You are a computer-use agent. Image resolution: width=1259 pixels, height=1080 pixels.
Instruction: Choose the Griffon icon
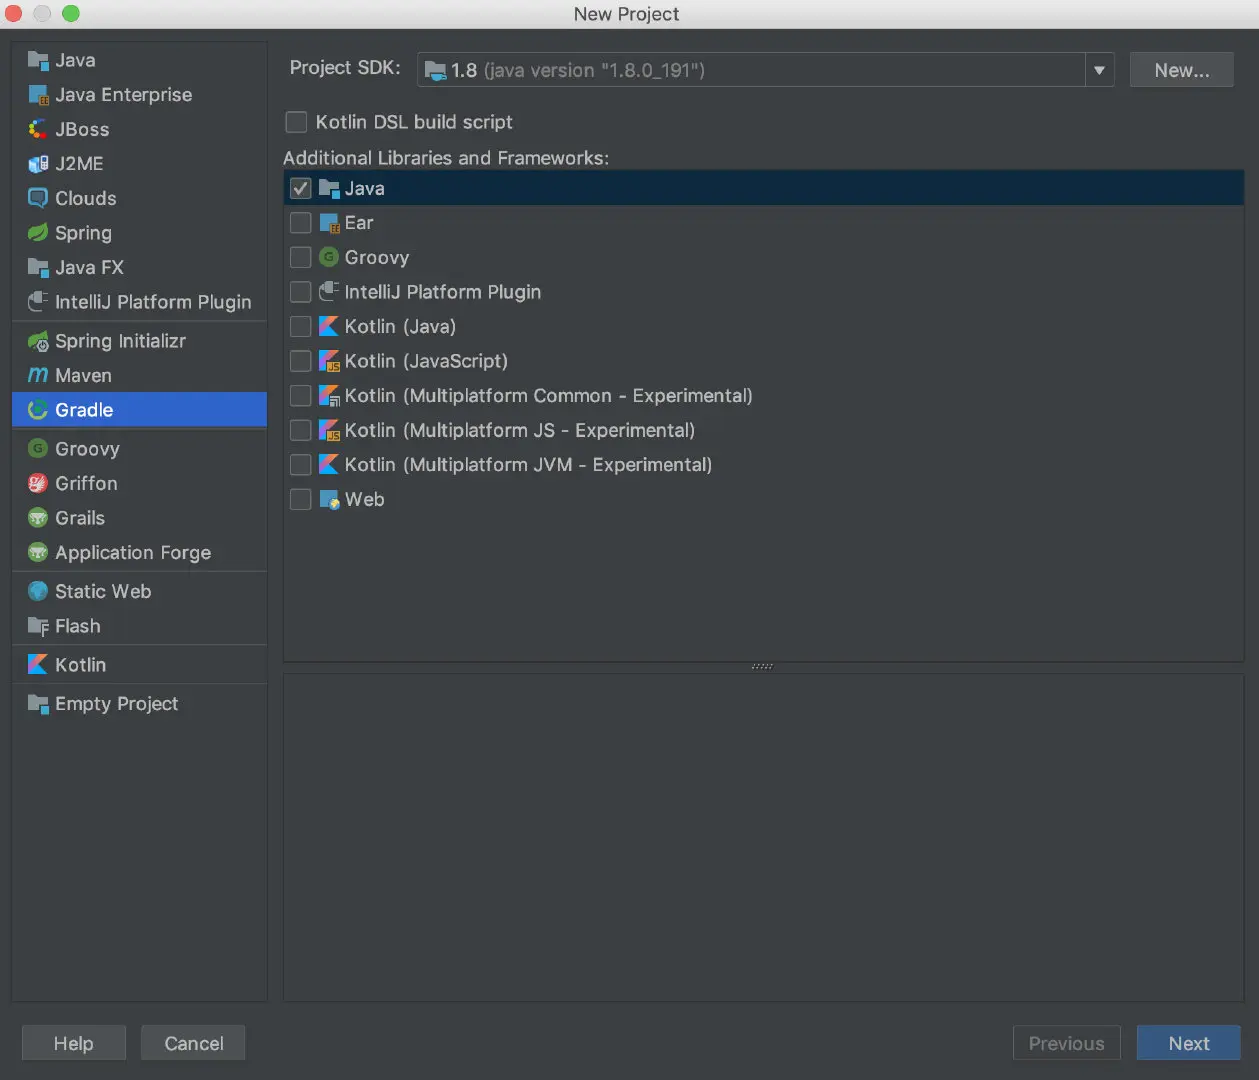coord(38,483)
